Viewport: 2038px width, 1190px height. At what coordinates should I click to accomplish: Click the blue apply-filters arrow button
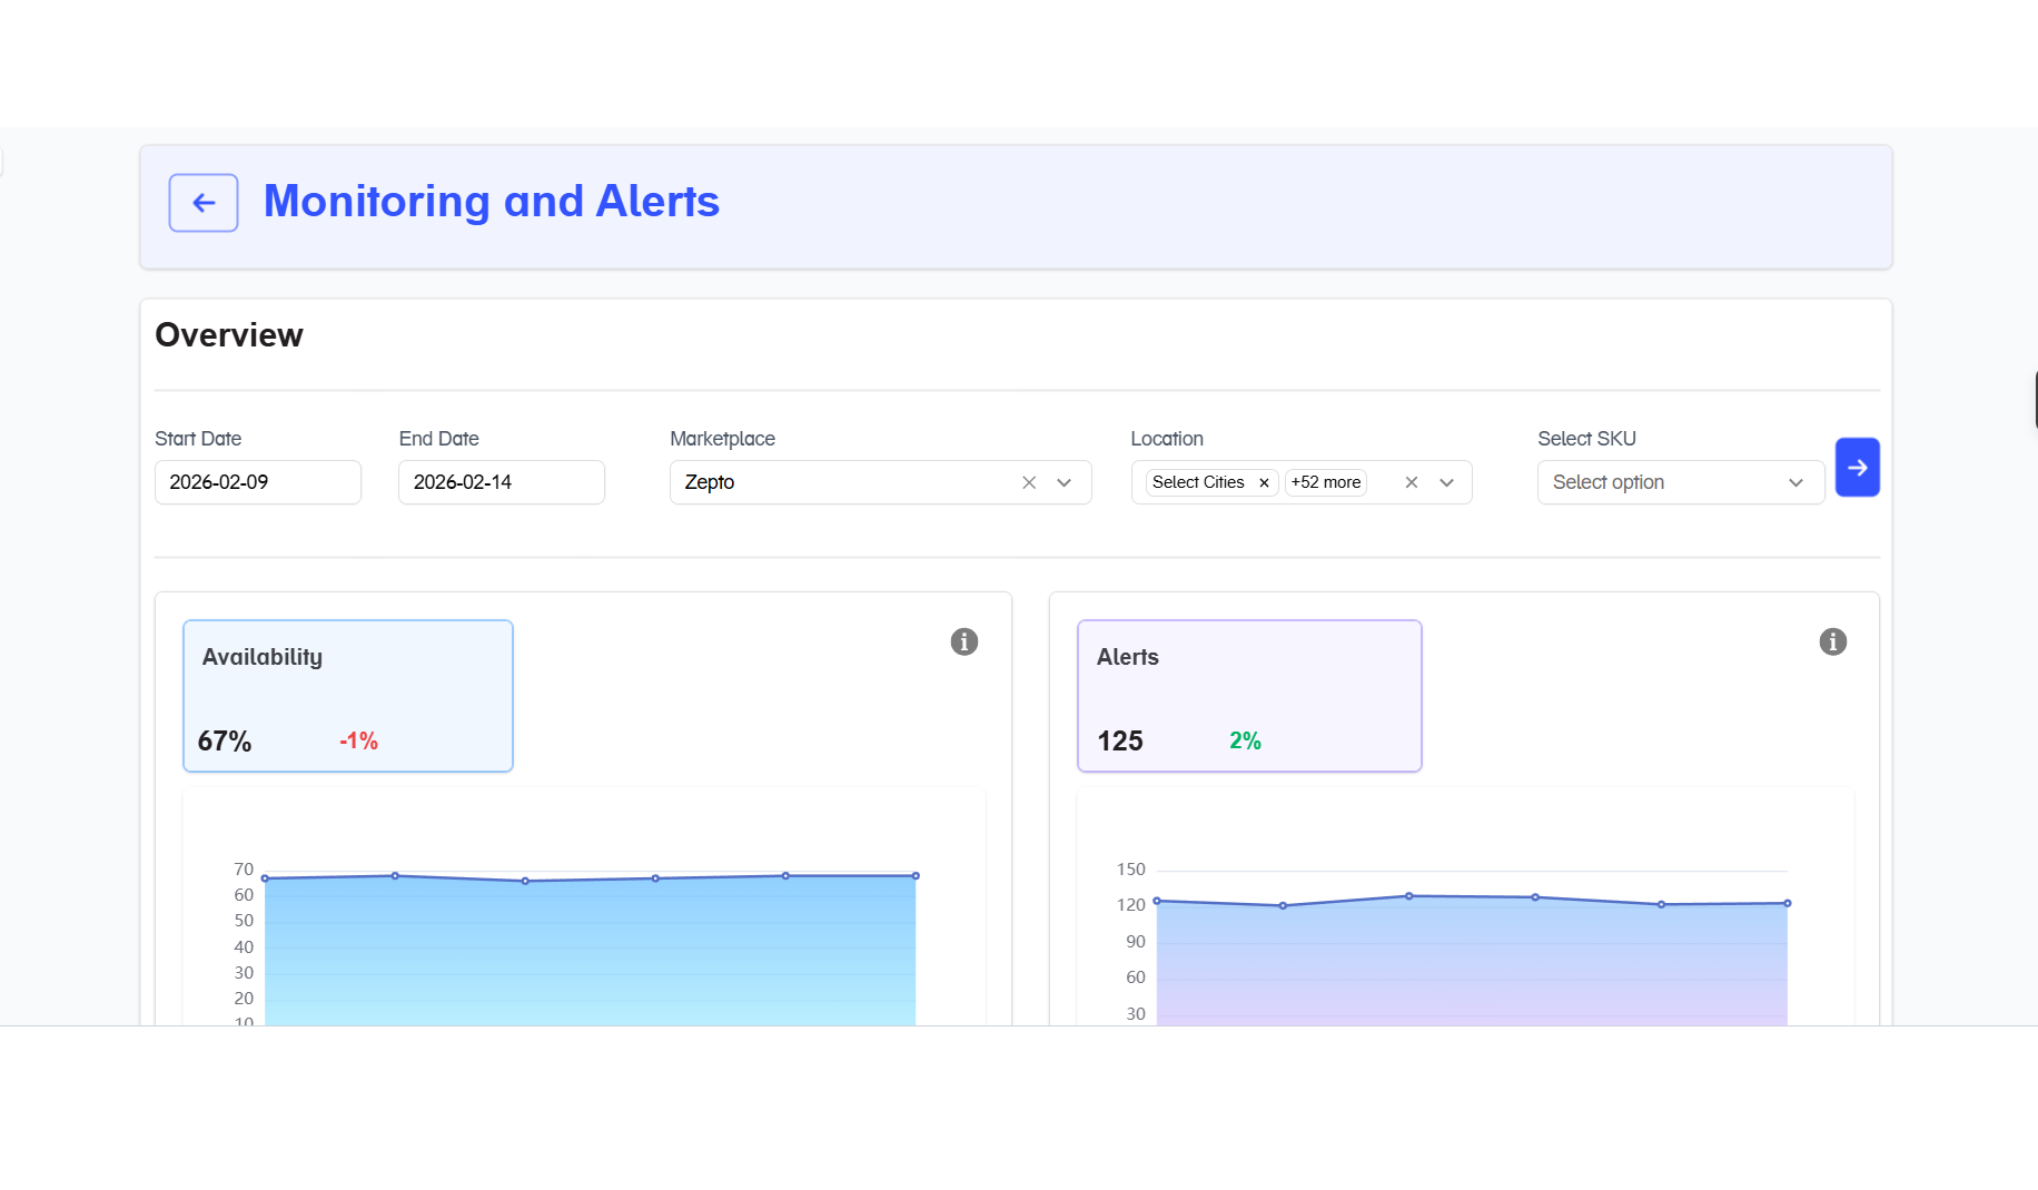(1857, 467)
